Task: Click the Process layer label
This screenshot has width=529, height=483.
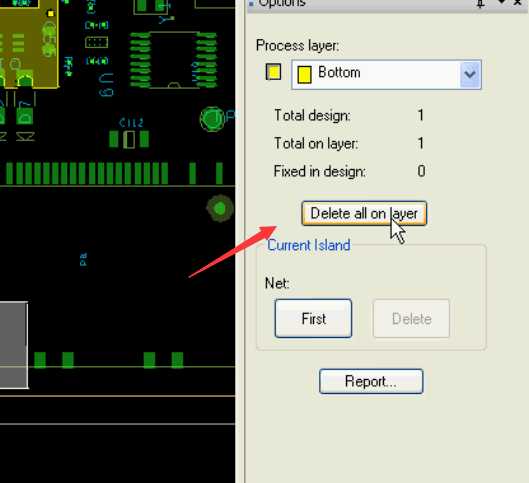Action: click(298, 46)
